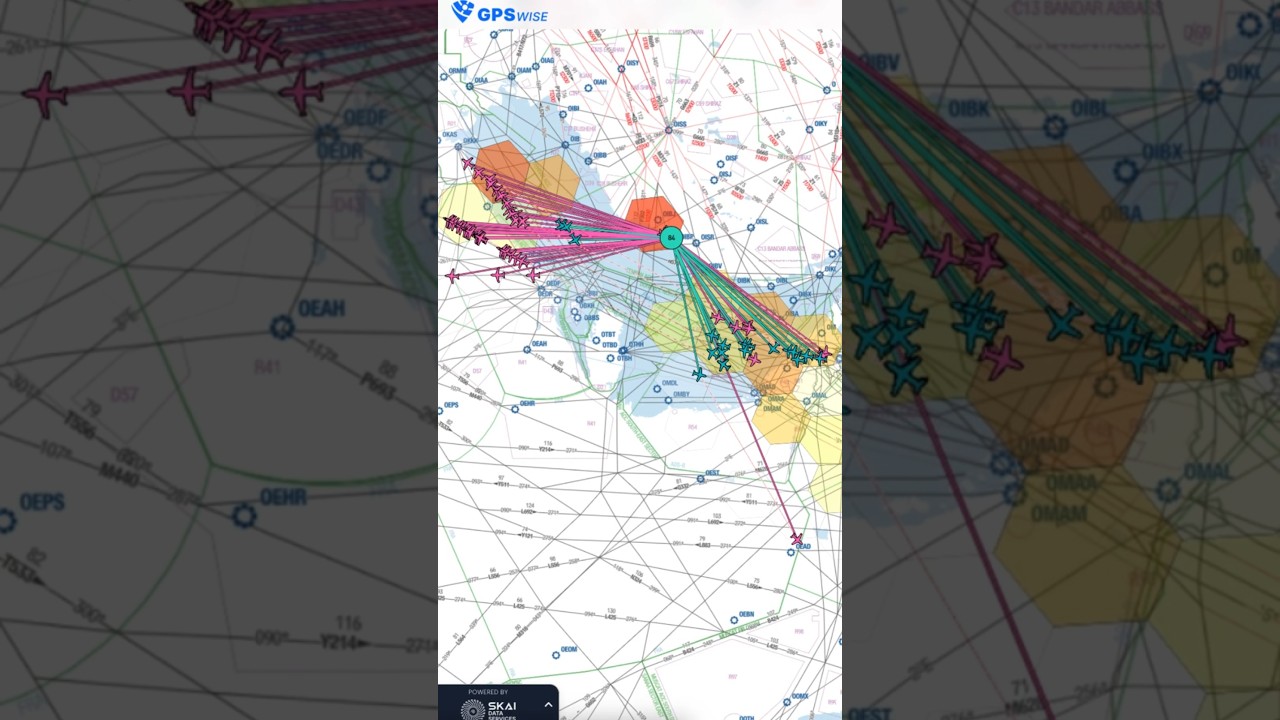1280x720 pixels.
Task: Click the N324 airway label
Action: [636, 579]
